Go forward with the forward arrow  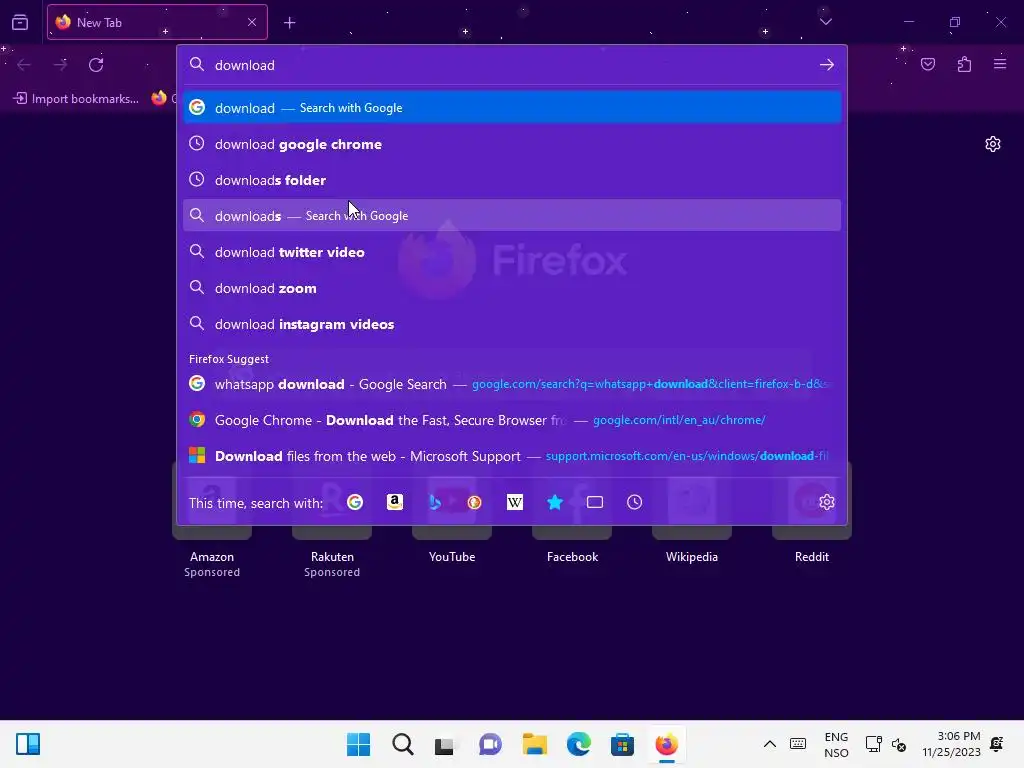60,65
